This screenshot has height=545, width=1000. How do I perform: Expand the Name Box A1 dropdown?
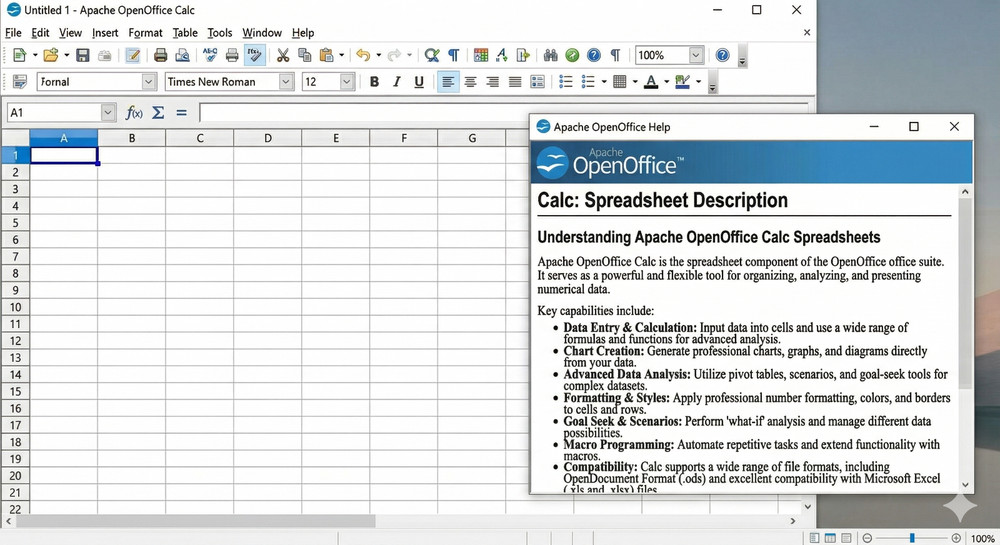click(108, 113)
